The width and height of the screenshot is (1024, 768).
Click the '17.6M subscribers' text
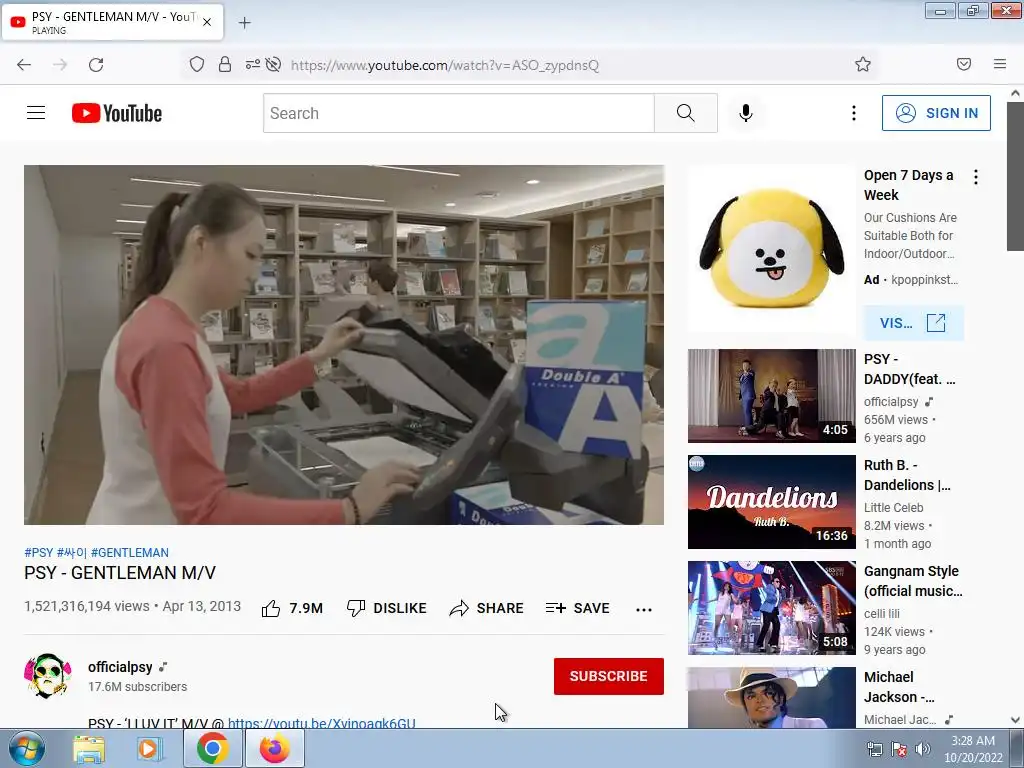click(138, 686)
